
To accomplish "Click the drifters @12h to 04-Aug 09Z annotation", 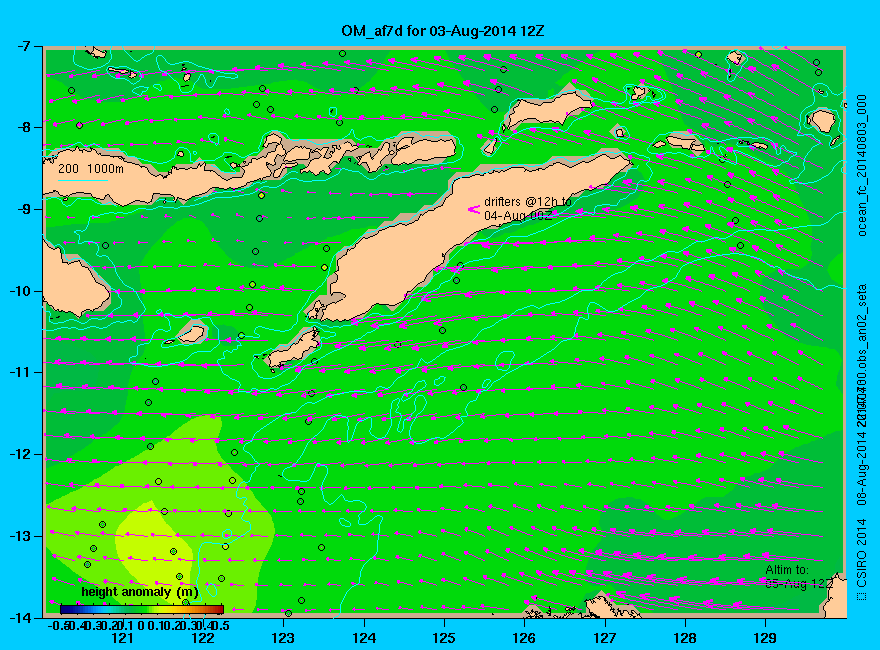I will coord(526,208).
